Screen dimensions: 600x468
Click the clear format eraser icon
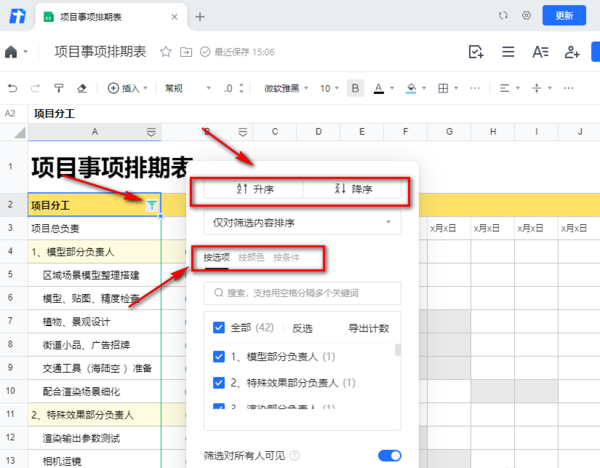(x=82, y=88)
